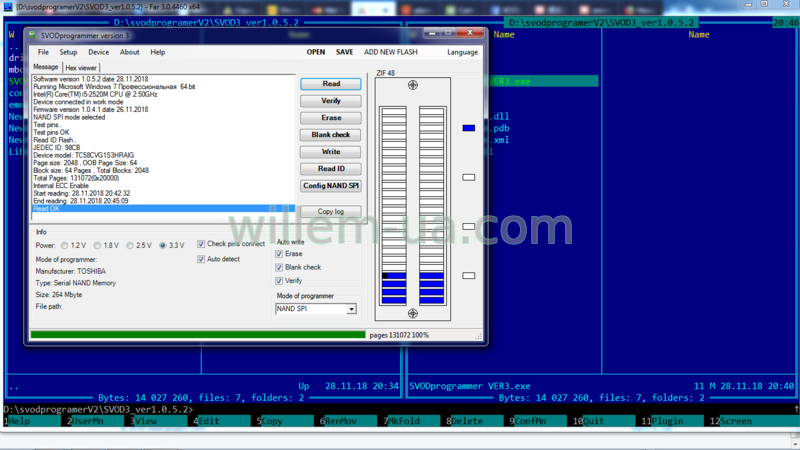The height and width of the screenshot is (450, 800).
Task: Click the Far Manager window title bar icon
Action: click(x=7, y=7)
